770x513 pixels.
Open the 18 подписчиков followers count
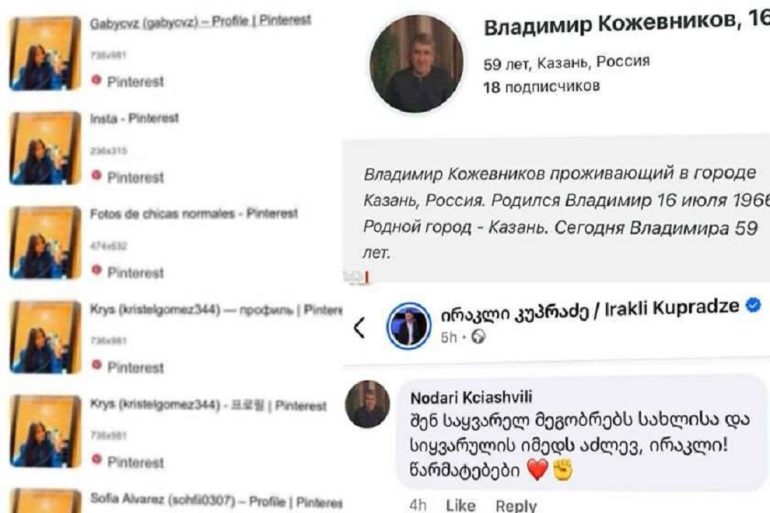click(542, 87)
